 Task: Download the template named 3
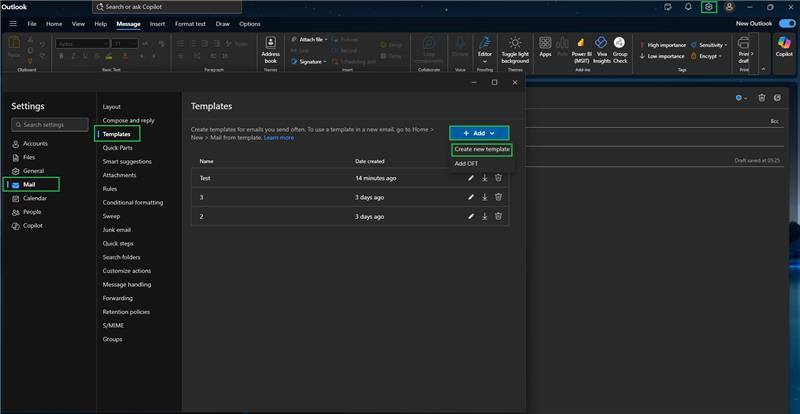pyautogui.click(x=485, y=197)
